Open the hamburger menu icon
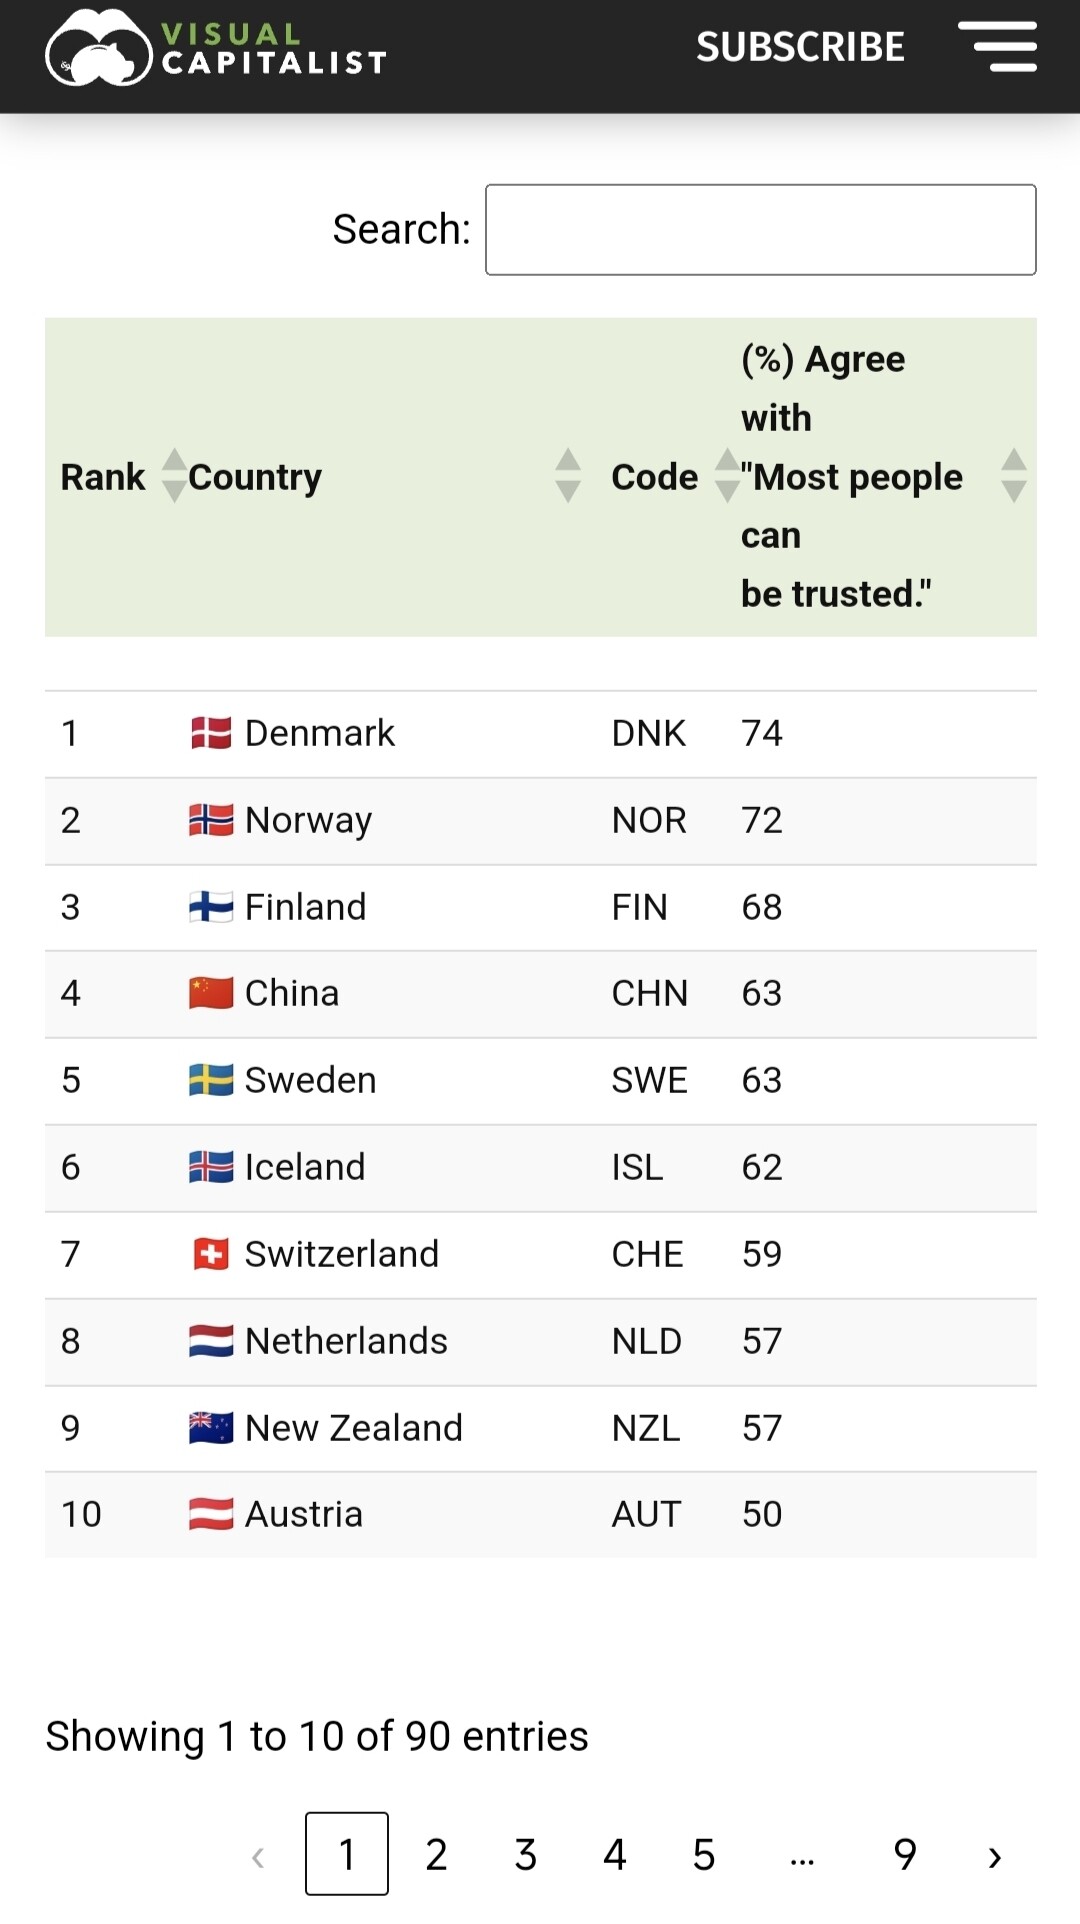Screen dimensions: 1080x1924 tap(997, 47)
